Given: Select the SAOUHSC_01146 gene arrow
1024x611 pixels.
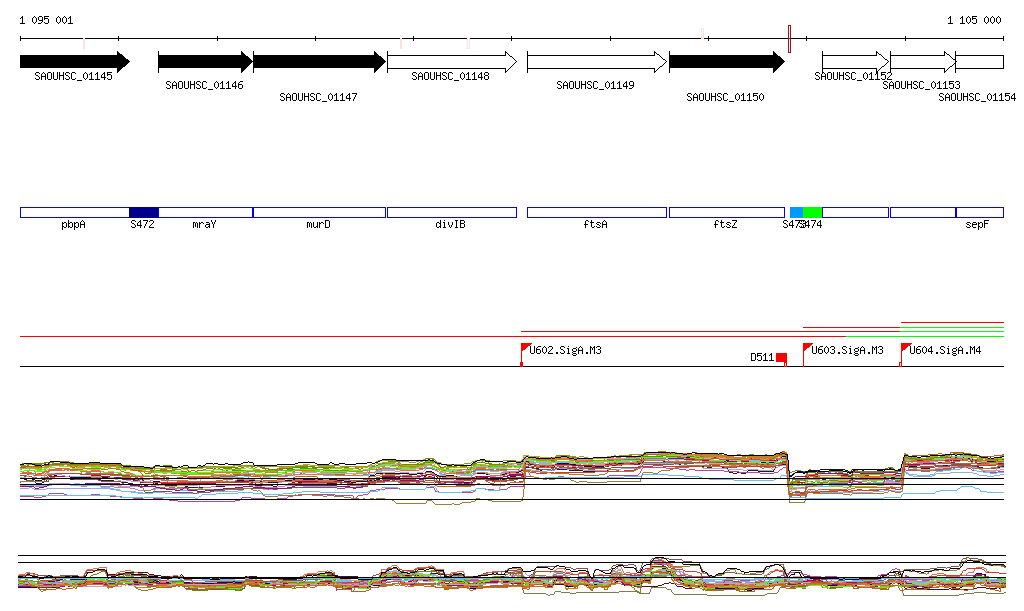Looking at the screenshot, I should point(206,62).
